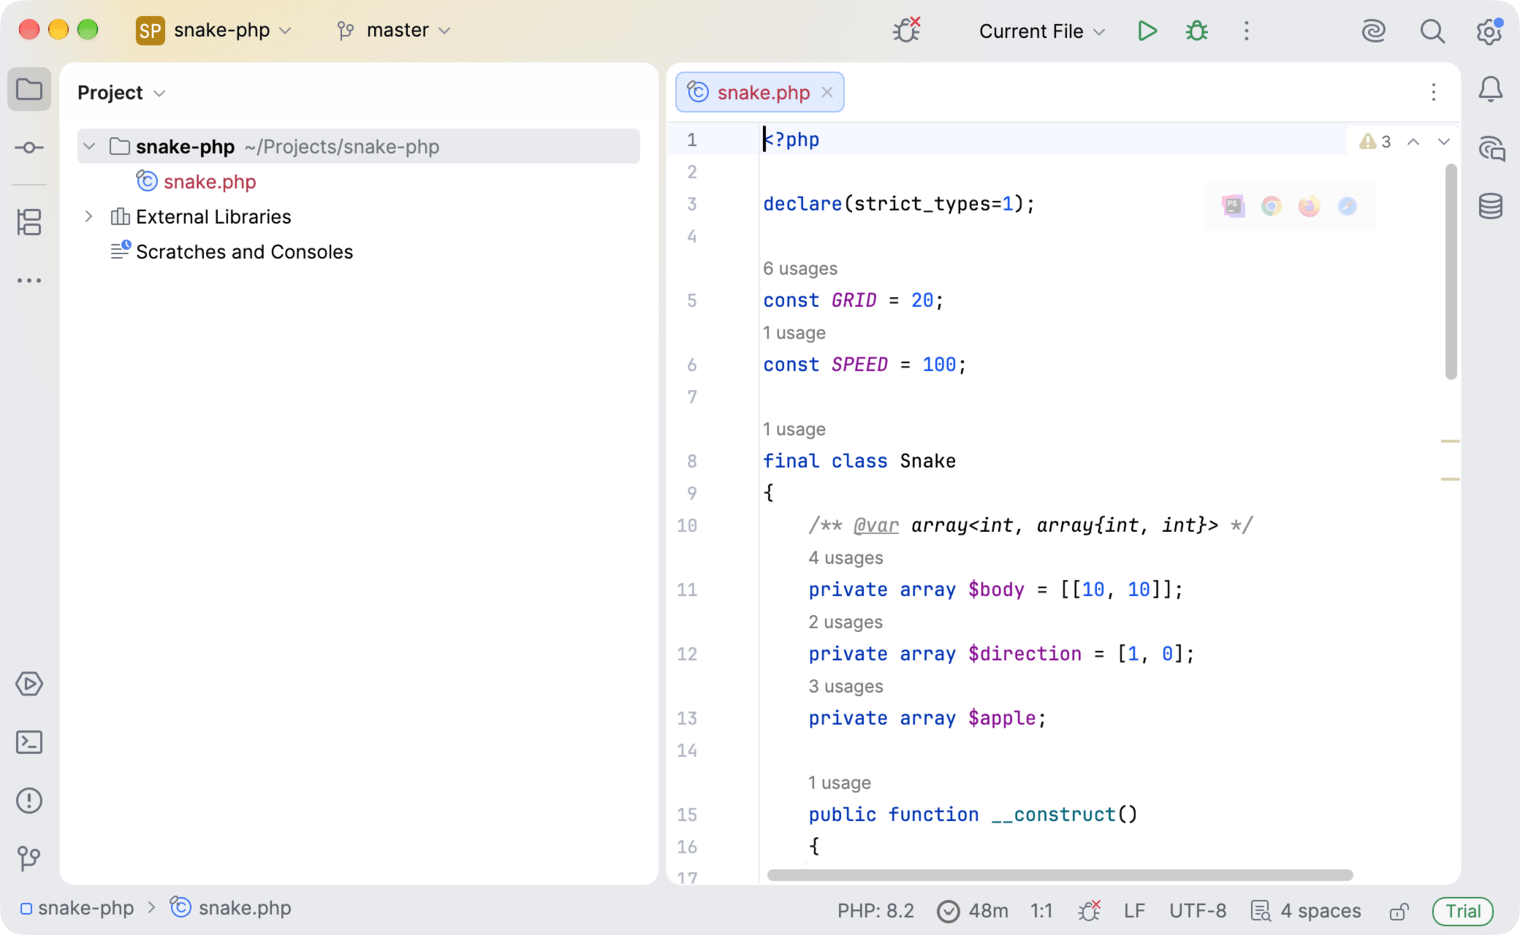Toggle file read-only lock in status bar

click(1399, 911)
